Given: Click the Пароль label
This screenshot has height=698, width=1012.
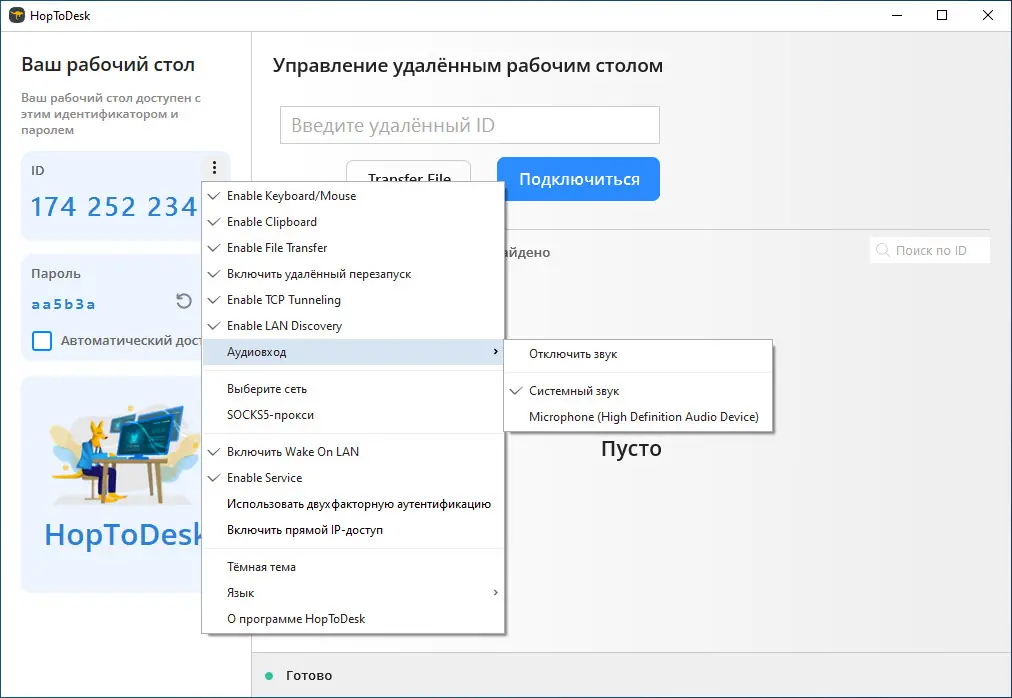Looking at the screenshot, I should pyautogui.click(x=56, y=273).
